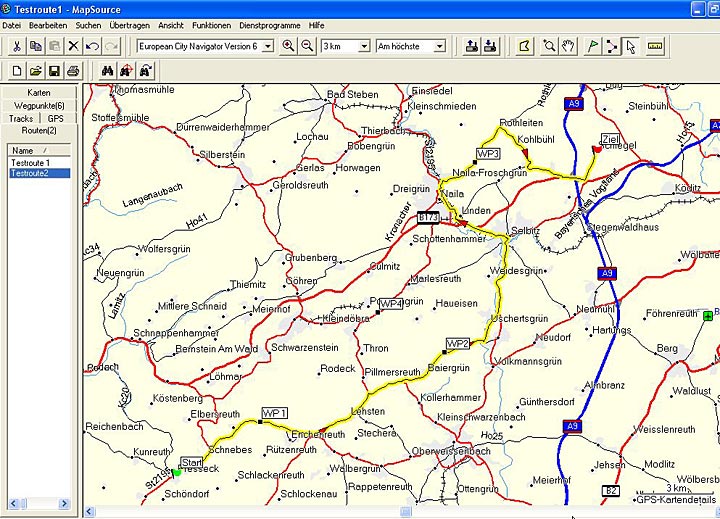Enable the Selection arrow tool

(x=630, y=46)
